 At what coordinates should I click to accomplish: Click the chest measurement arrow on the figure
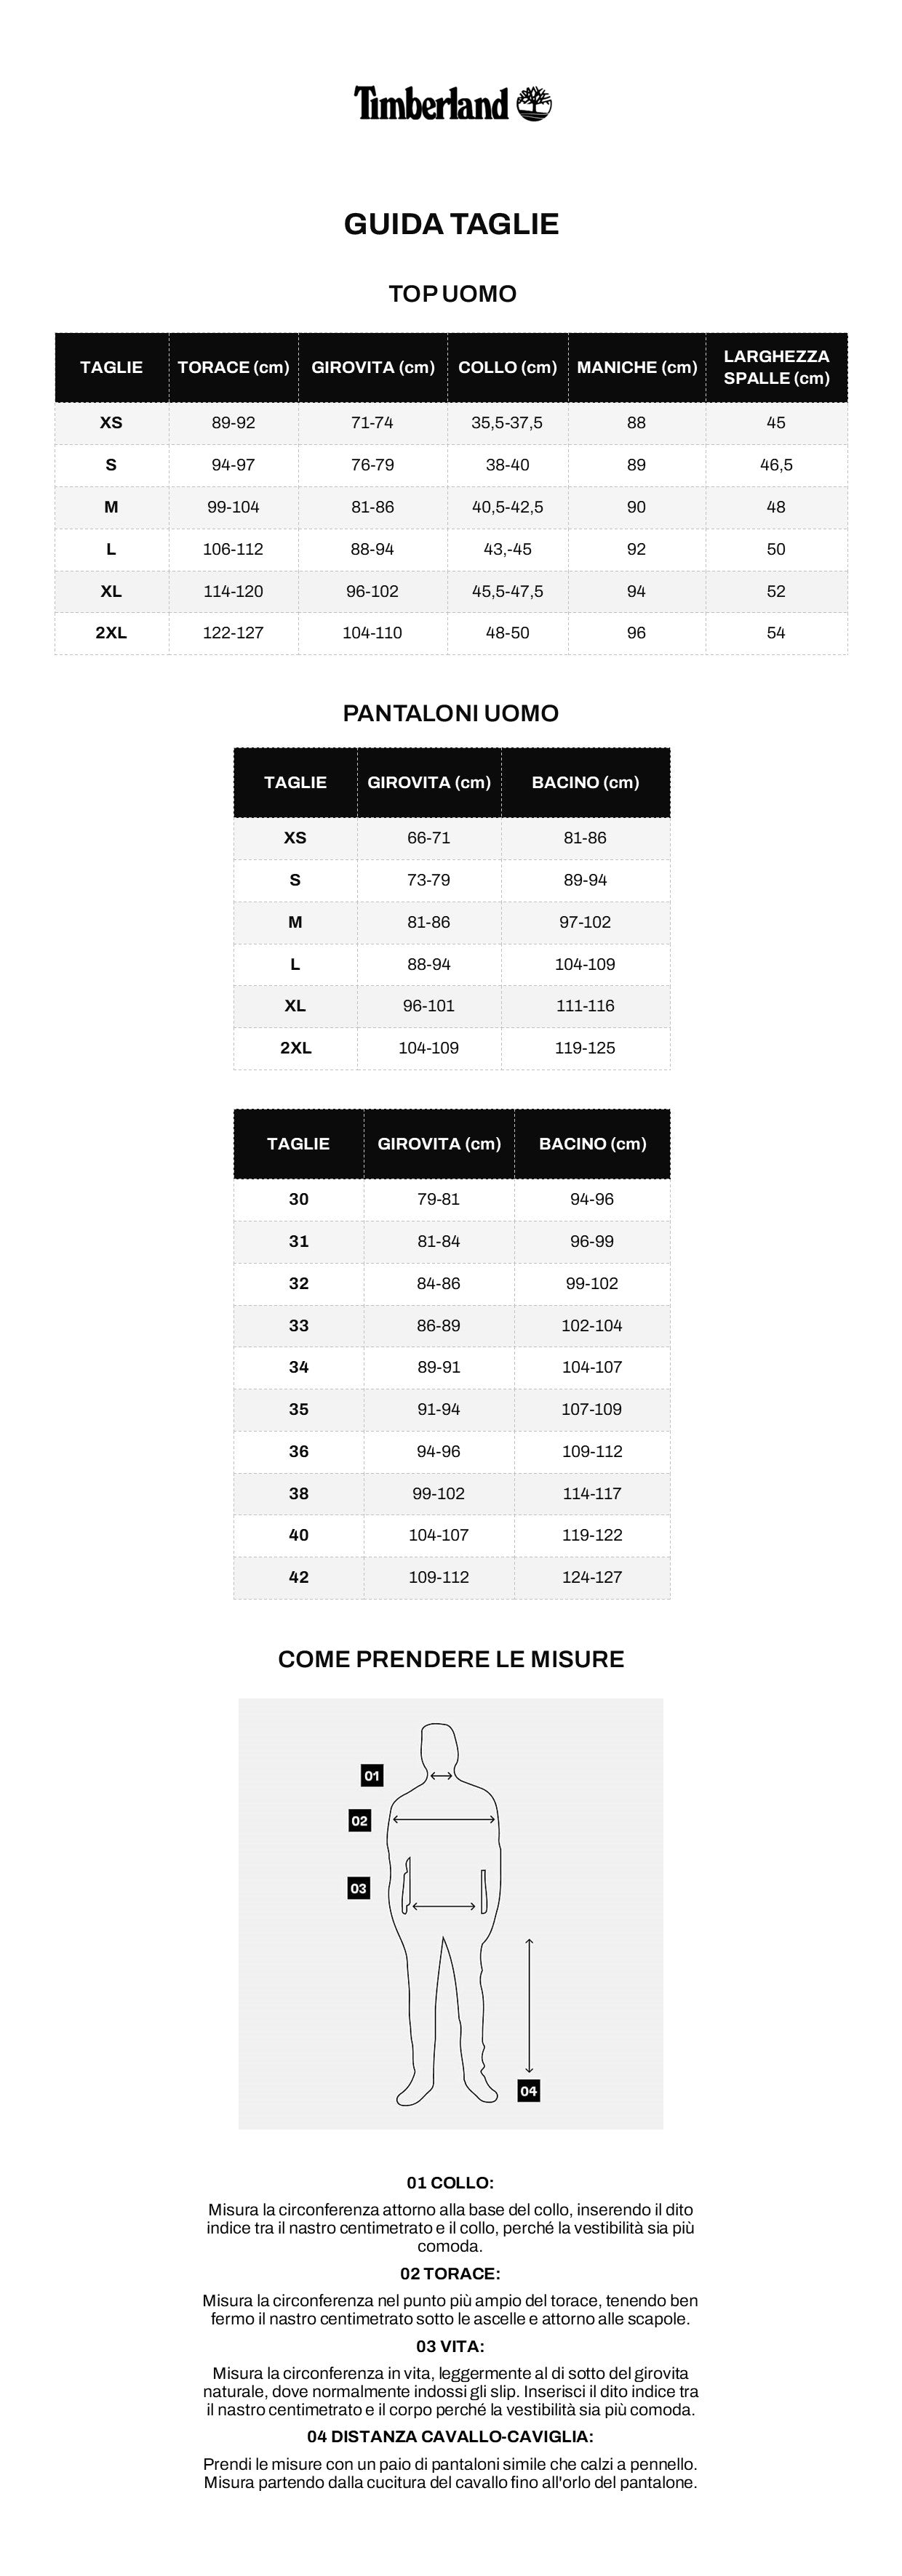pos(444,1819)
